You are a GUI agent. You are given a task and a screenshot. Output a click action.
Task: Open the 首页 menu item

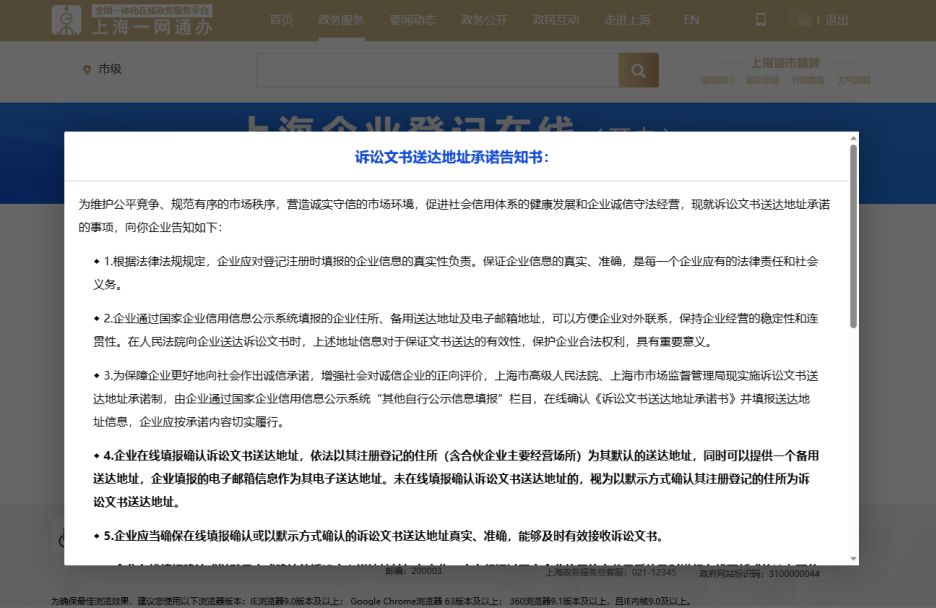281,19
